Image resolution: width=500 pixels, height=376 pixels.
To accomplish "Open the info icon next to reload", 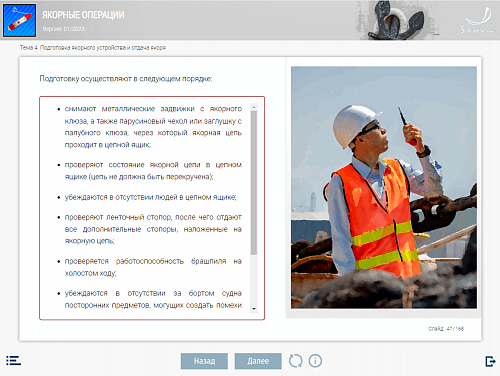I will 315,361.
